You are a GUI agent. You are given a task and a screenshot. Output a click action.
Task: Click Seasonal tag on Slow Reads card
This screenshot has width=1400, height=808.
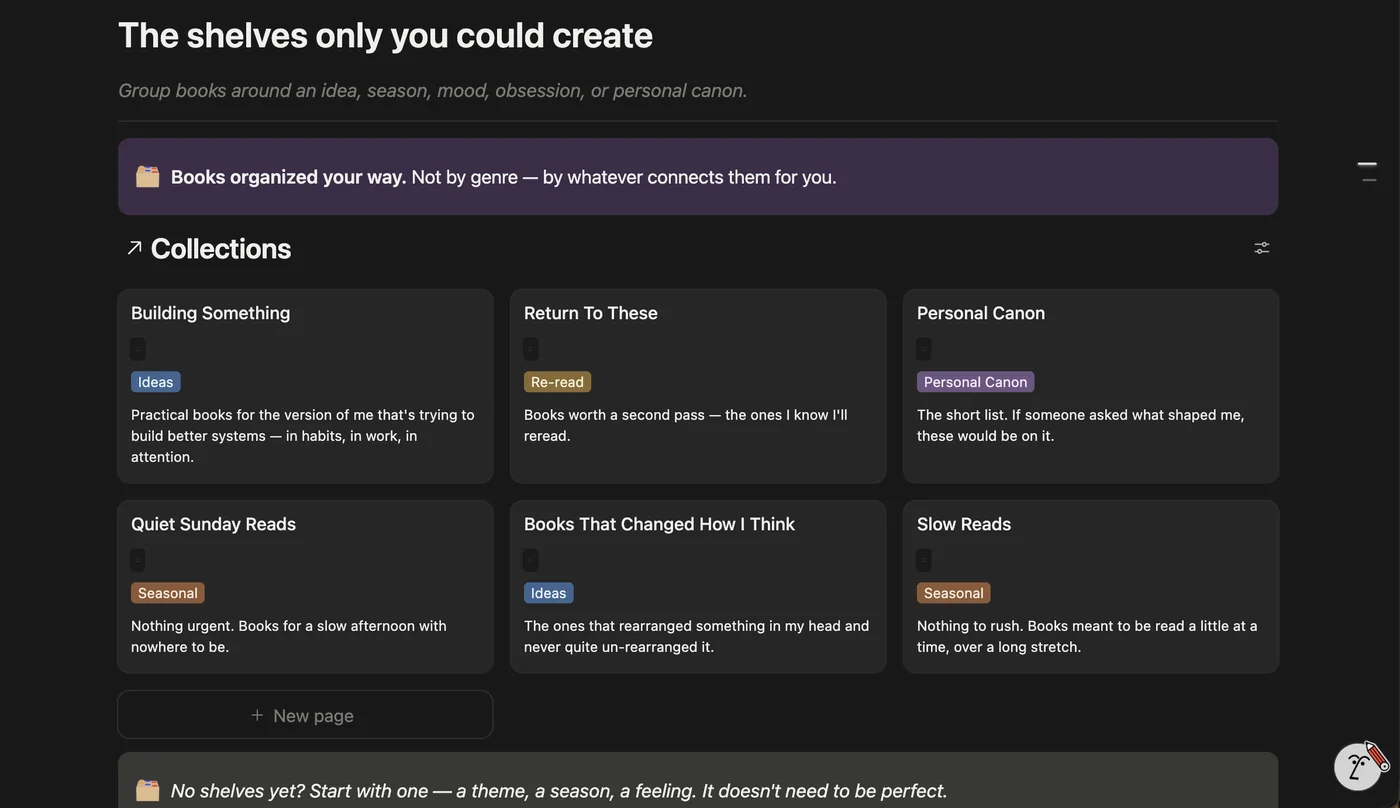[954, 593]
